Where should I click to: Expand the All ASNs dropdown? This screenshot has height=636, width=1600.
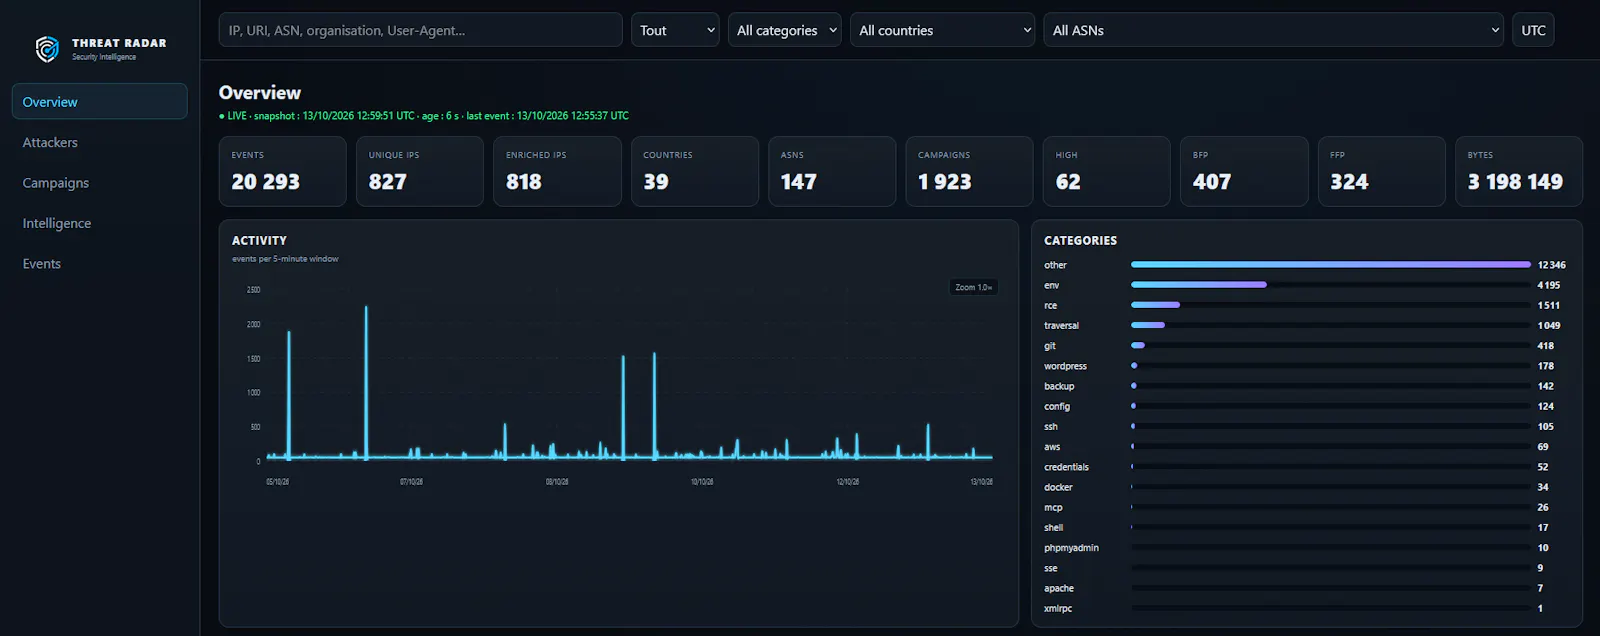pyautogui.click(x=1273, y=30)
